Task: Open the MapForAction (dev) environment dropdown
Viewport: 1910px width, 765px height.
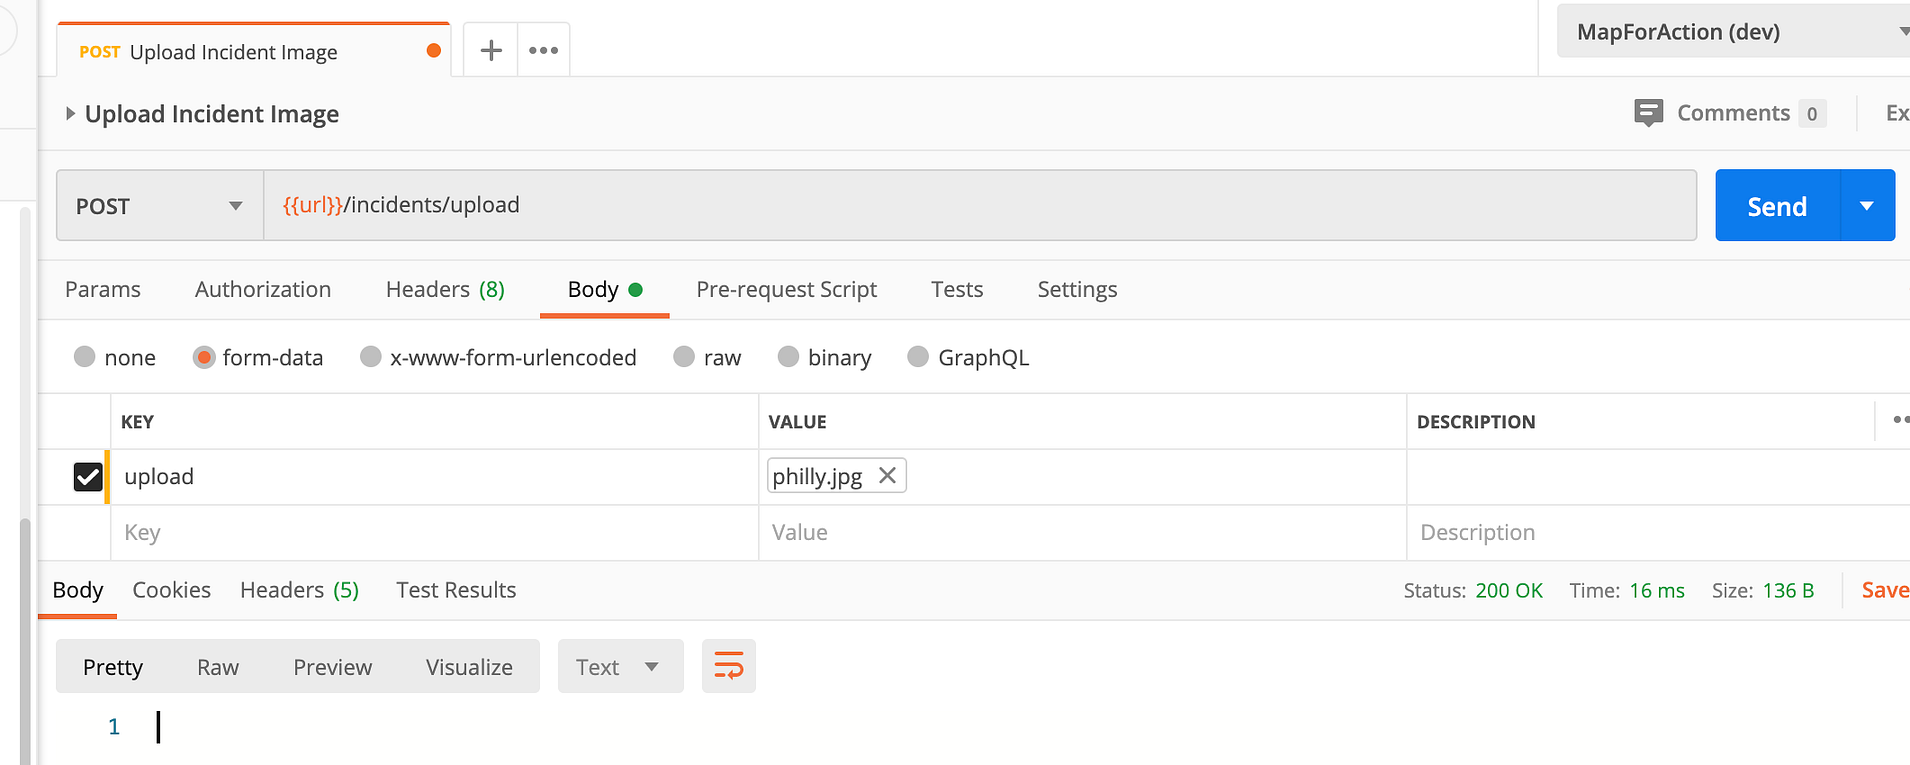Action: point(1734,31)
